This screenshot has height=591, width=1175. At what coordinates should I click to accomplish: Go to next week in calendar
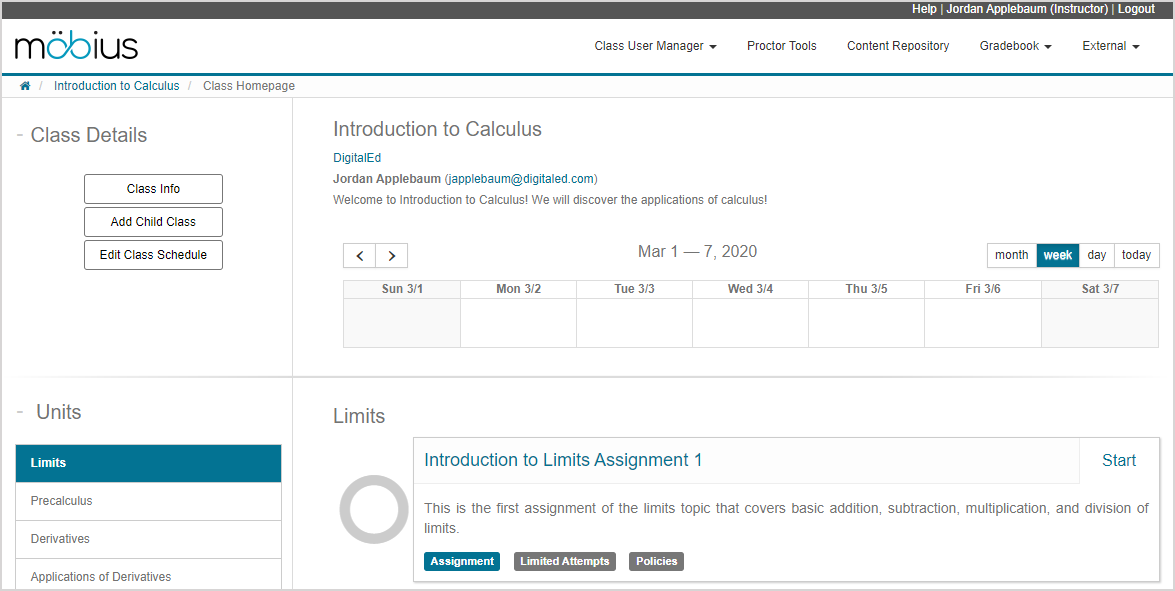click(392, 256)
